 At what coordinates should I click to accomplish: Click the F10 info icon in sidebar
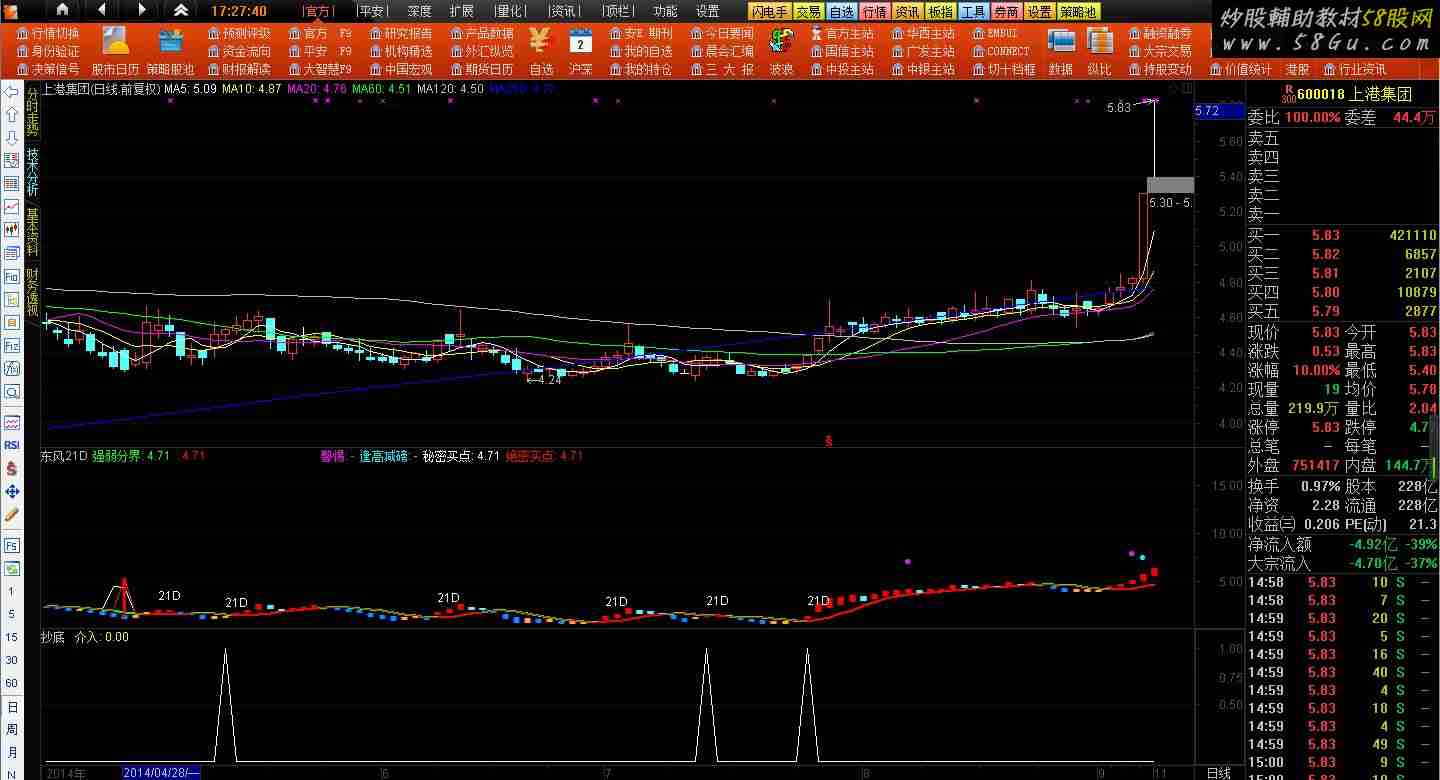(x=12, y=276)
